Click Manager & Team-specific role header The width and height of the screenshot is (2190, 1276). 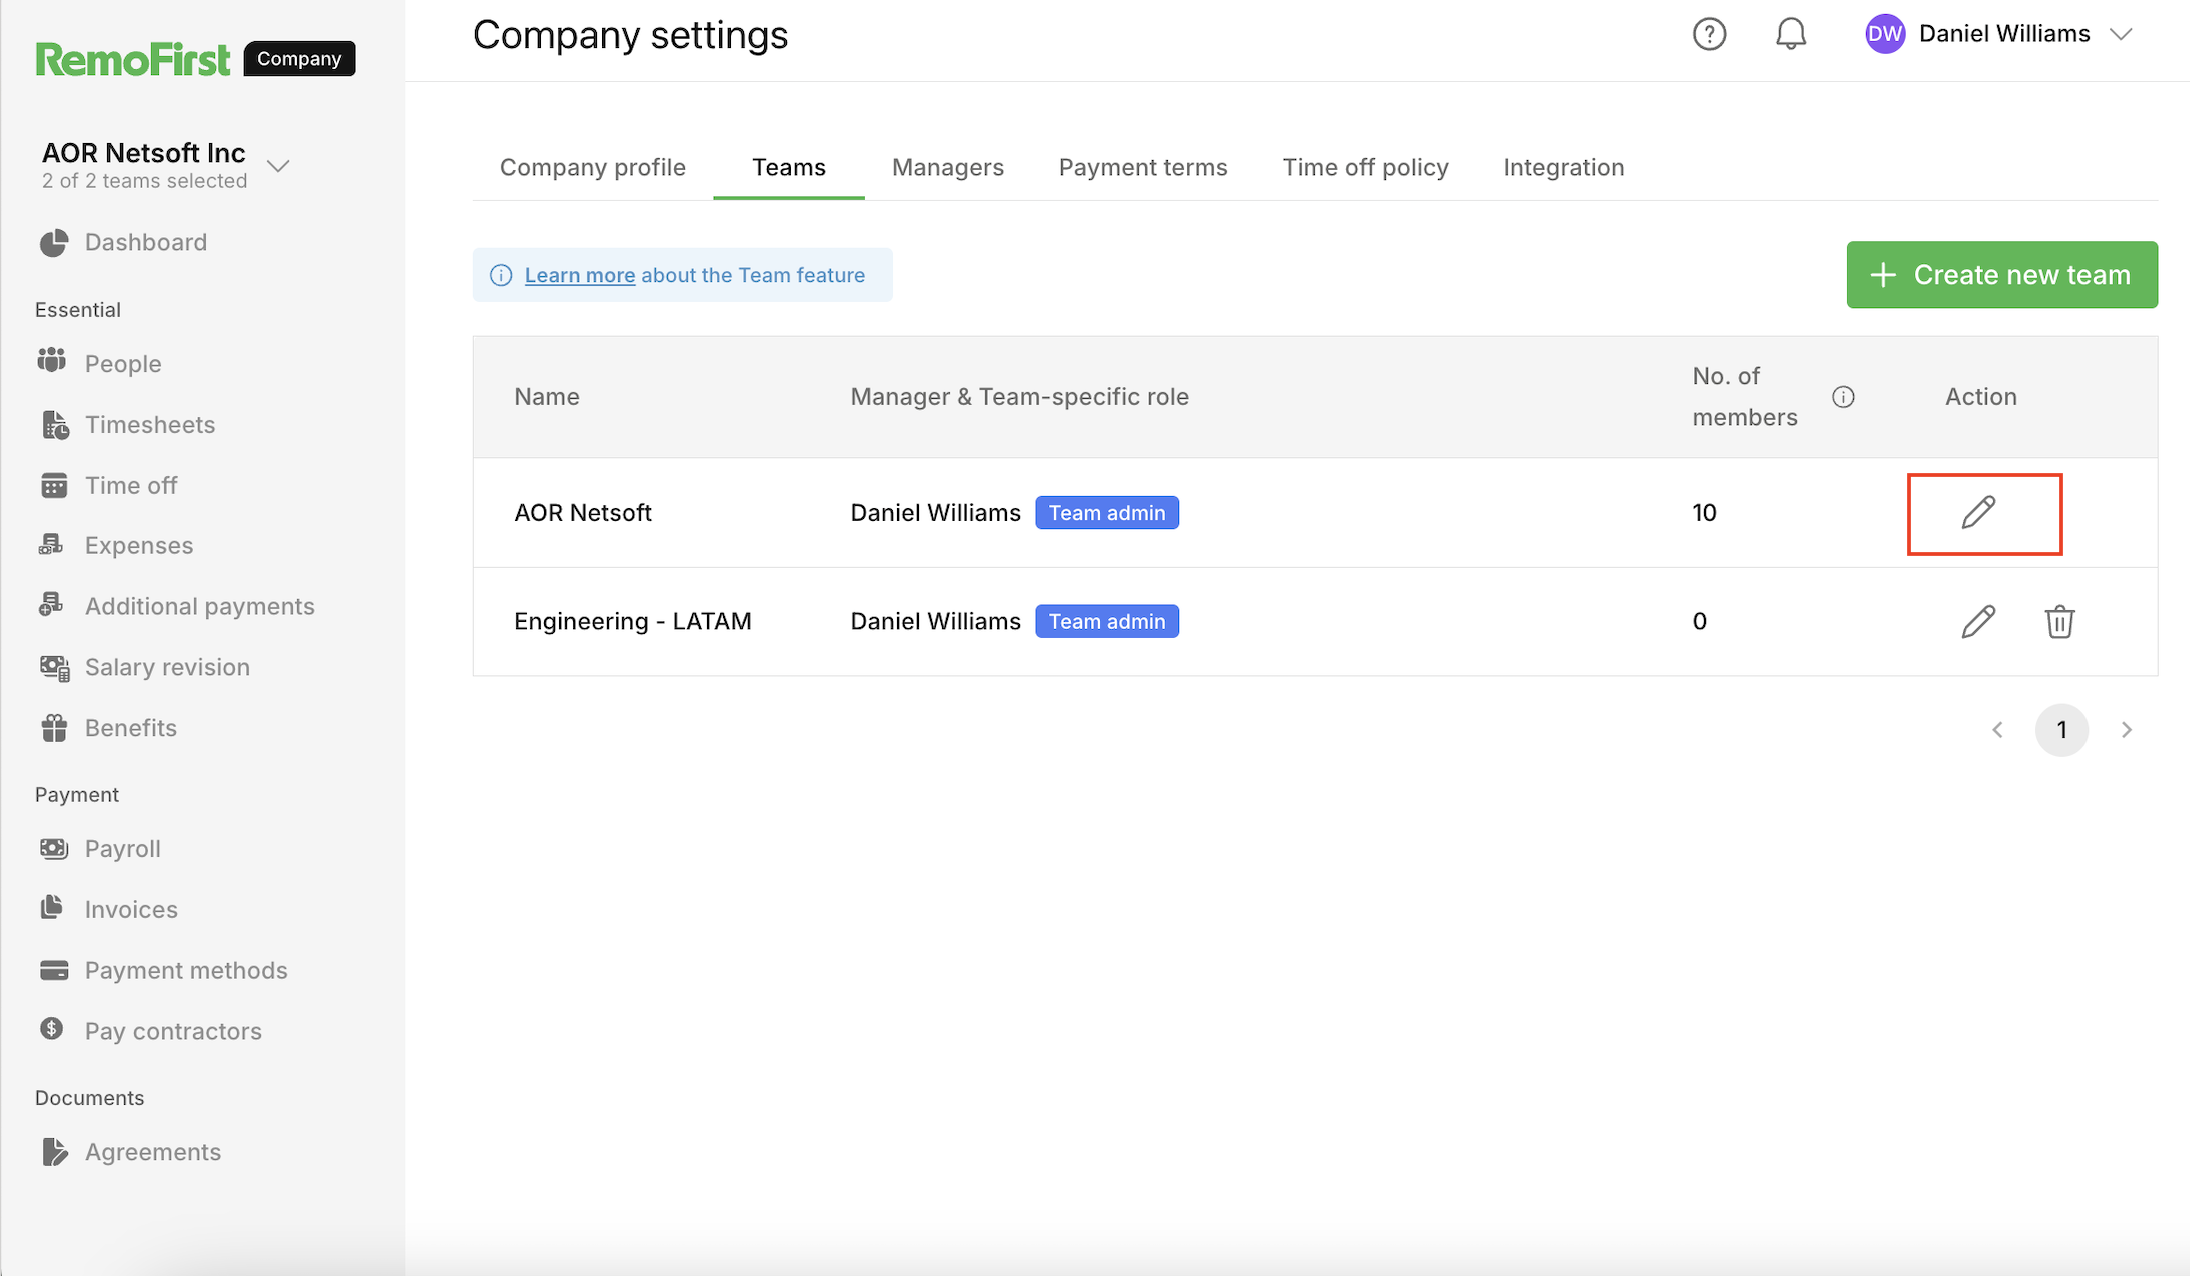click(1019, 397)
